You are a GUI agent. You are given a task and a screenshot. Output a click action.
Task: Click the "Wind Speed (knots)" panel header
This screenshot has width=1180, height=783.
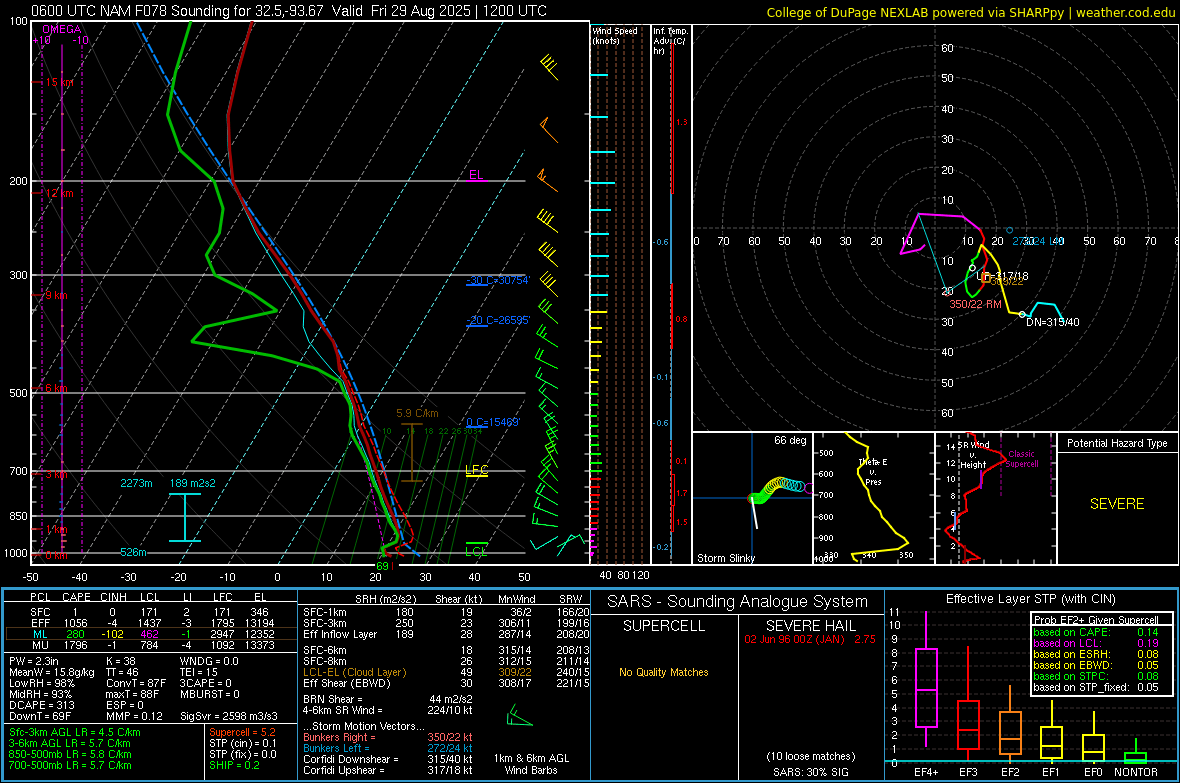click(x=614, y=35)
